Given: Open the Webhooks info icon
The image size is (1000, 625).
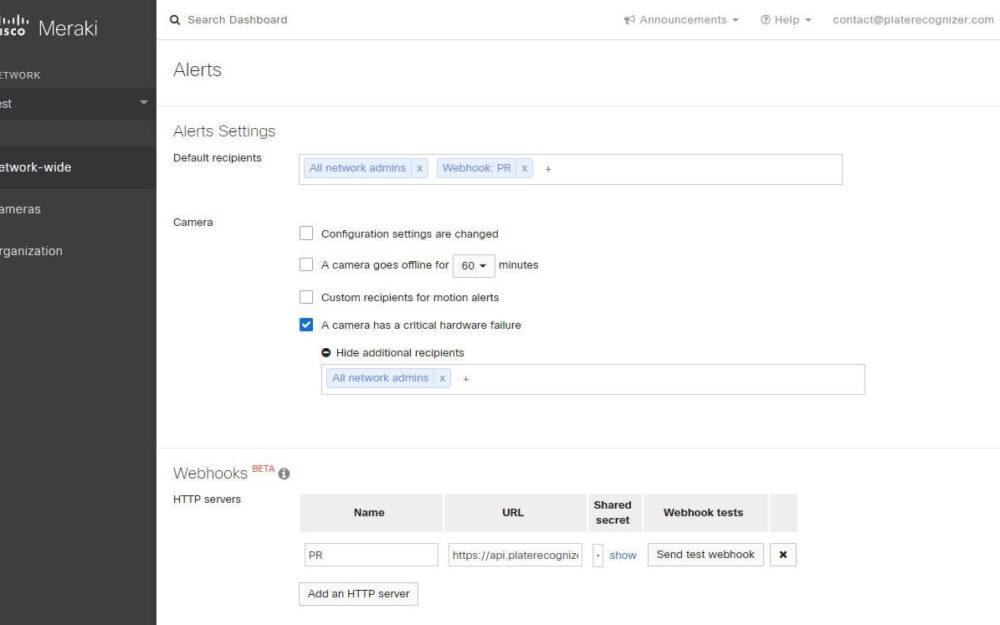Looking at the screenshot, I should coord(284,474).
